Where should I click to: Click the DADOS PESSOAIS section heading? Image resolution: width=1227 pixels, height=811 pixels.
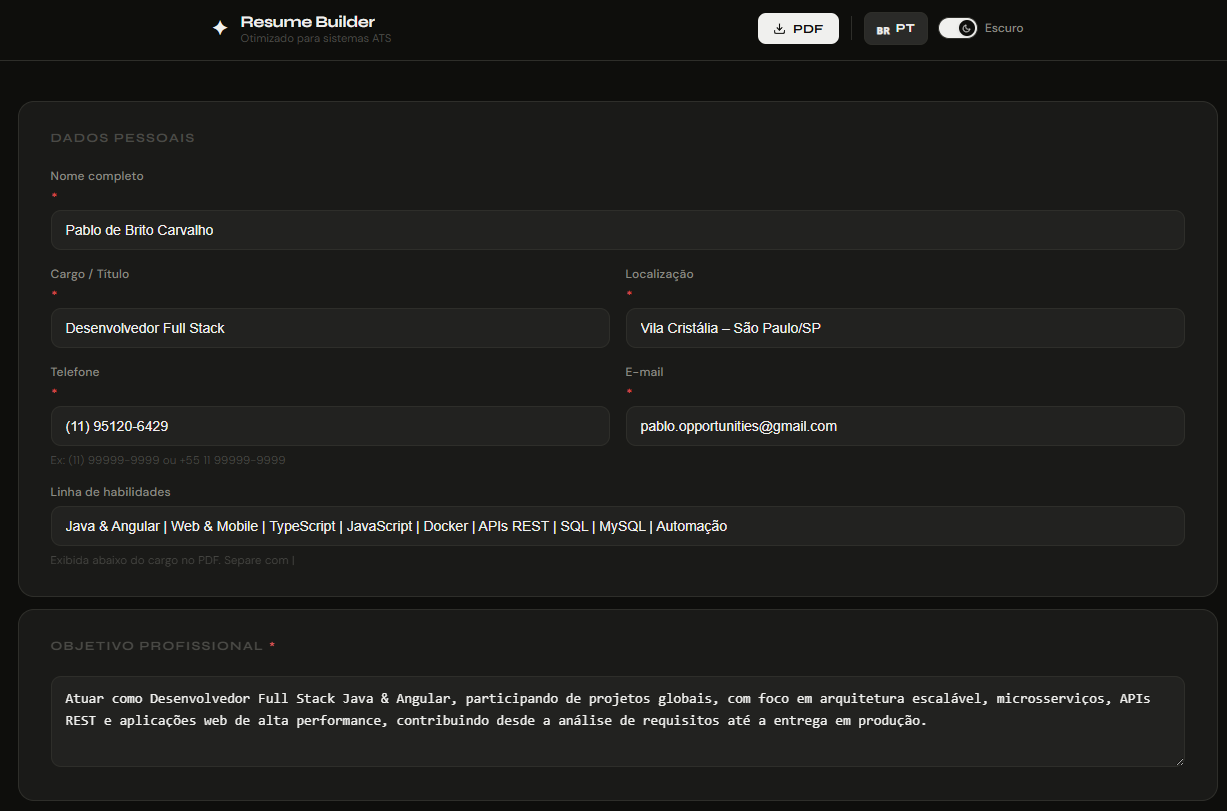click(x=122, y=138)
